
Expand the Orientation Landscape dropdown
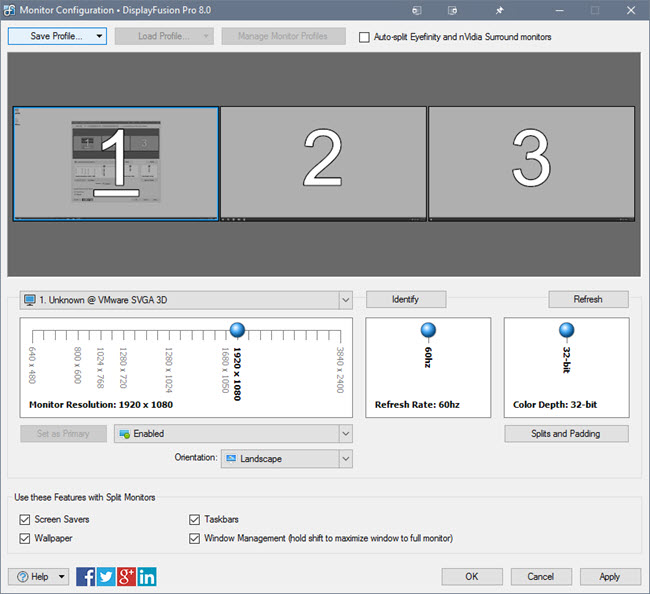tap(346, 459)
